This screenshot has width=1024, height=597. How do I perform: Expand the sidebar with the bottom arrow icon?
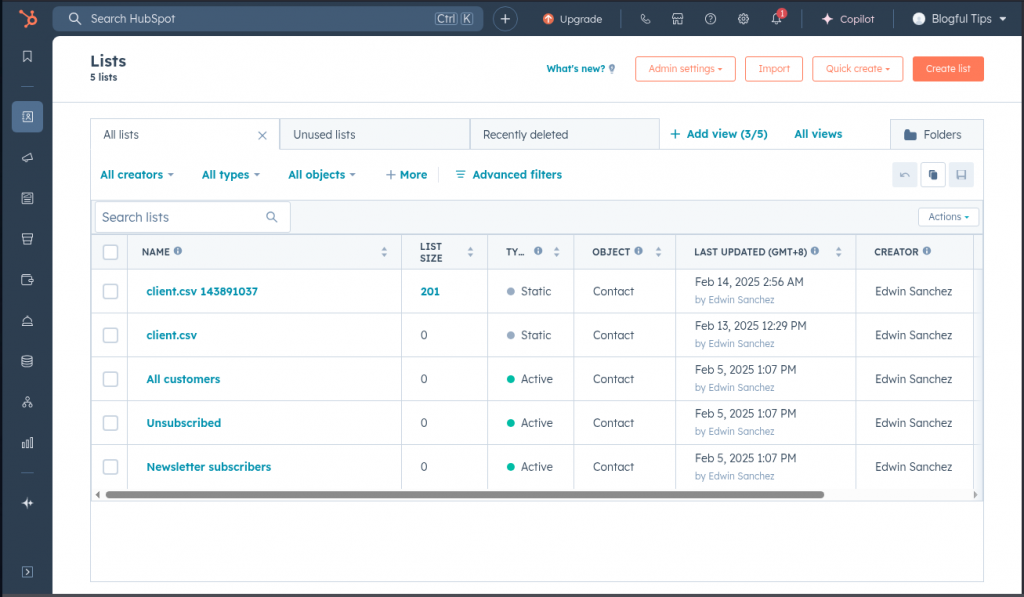(27, 572)
